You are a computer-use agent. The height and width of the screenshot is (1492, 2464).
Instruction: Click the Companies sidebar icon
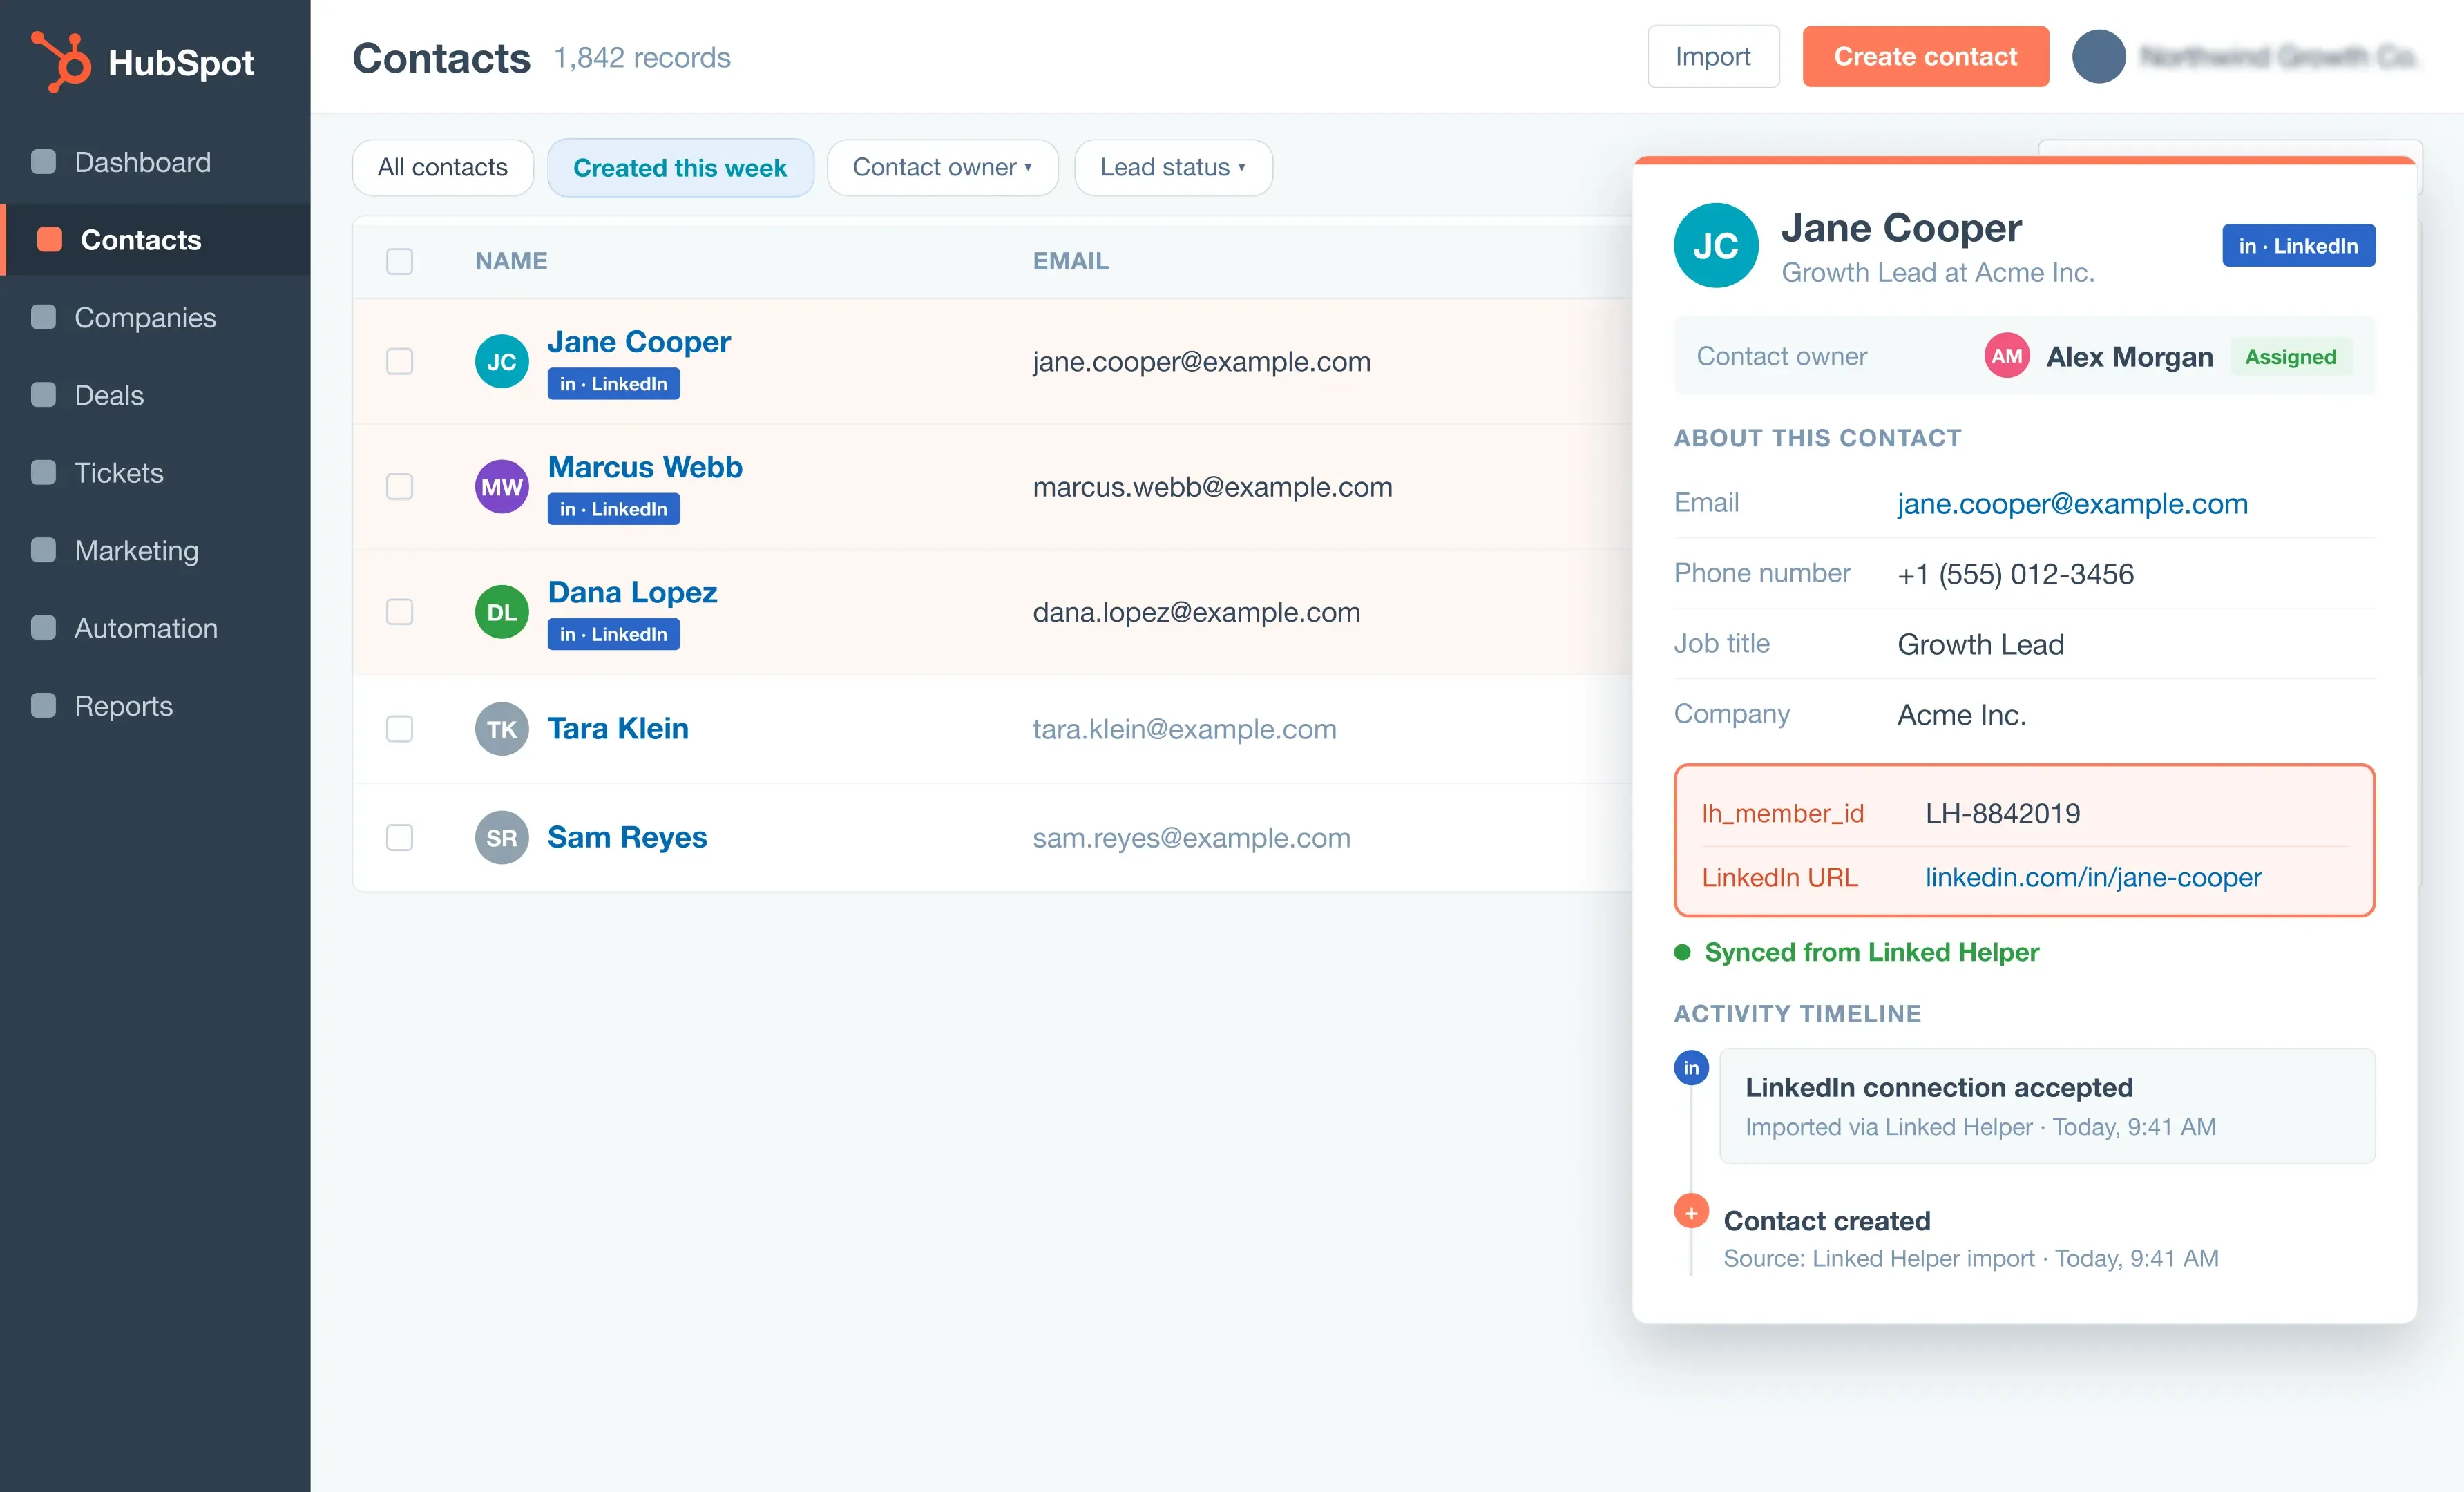click(x=44, y=317)
